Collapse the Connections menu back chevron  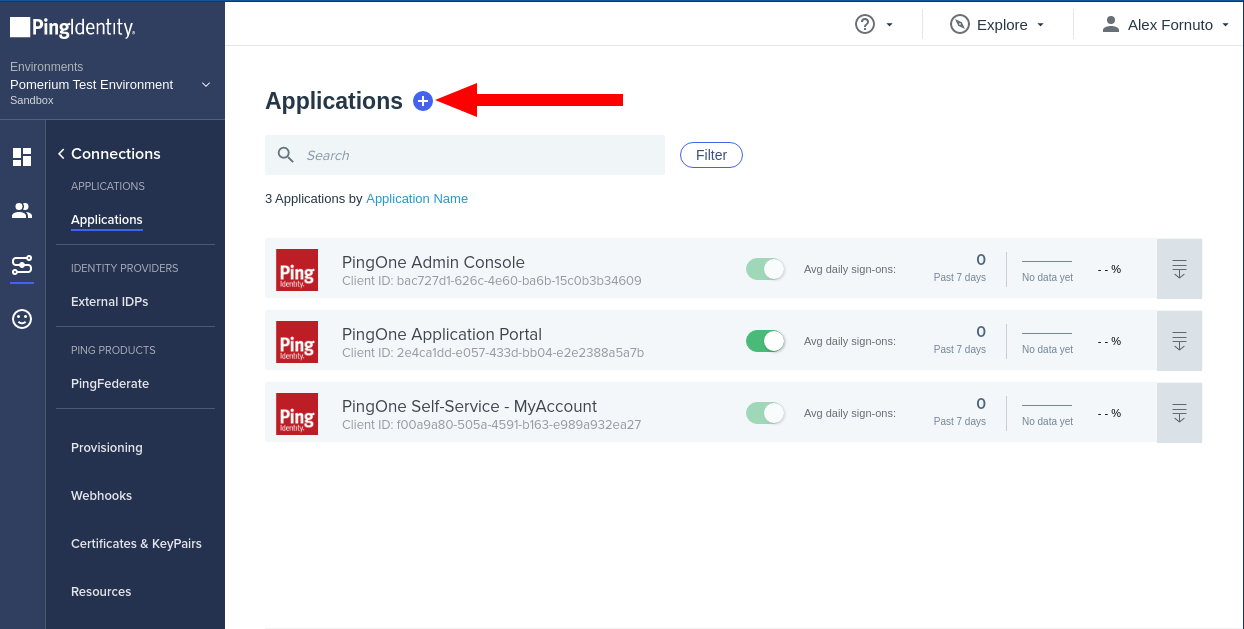click(x=61, y=154)
